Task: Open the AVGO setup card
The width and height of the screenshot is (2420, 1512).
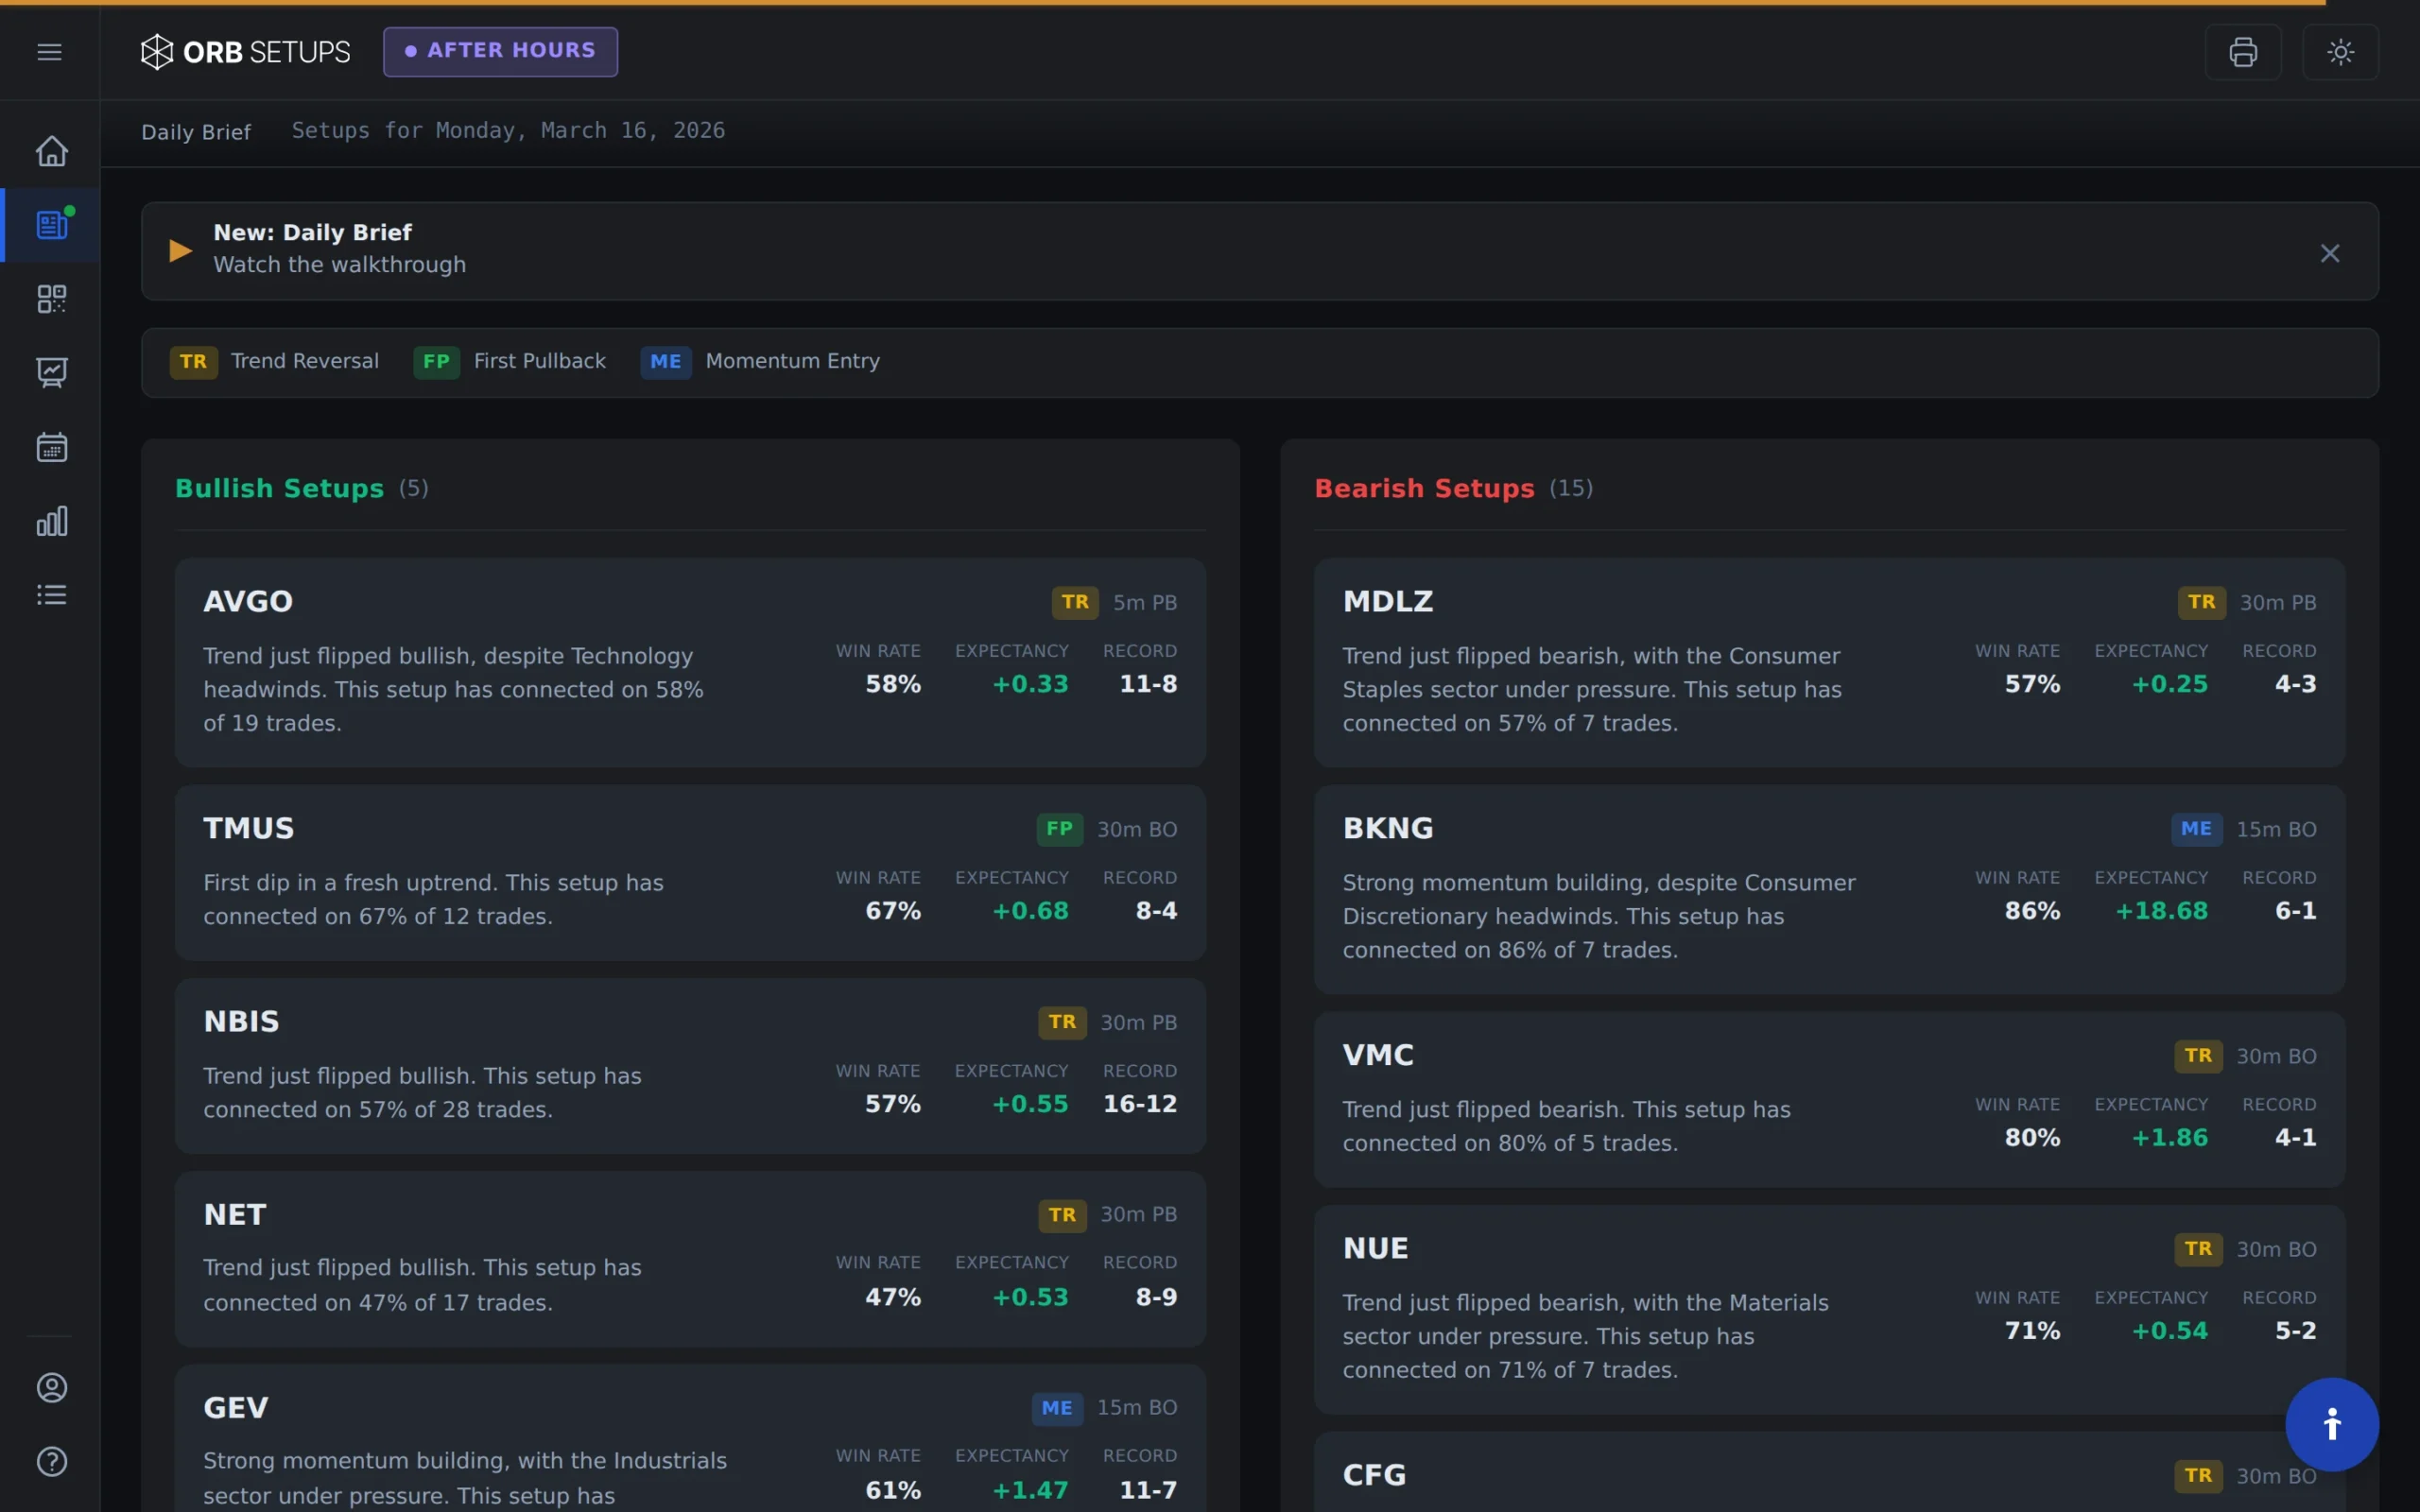Action: tap(690, 662)
